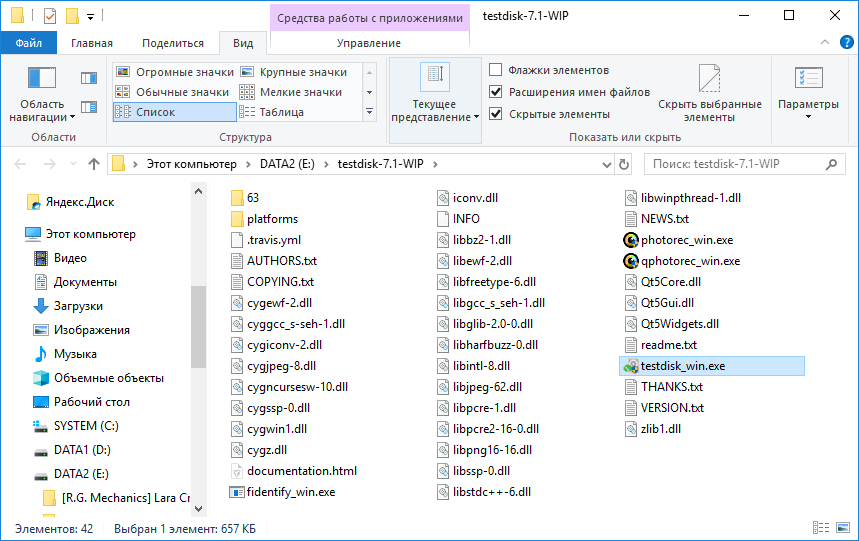
Task: Open the Параметры dropdown arrow
Action: pyautogui.click(x=808, y=117)
